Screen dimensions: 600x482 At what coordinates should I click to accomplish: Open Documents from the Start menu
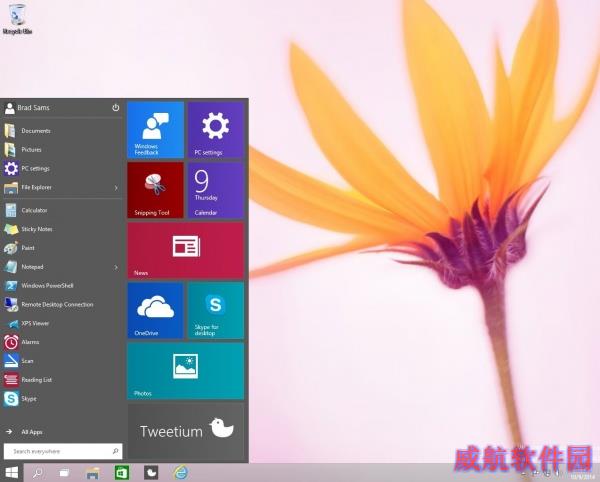pyautogui.click(x=61, y=131)
